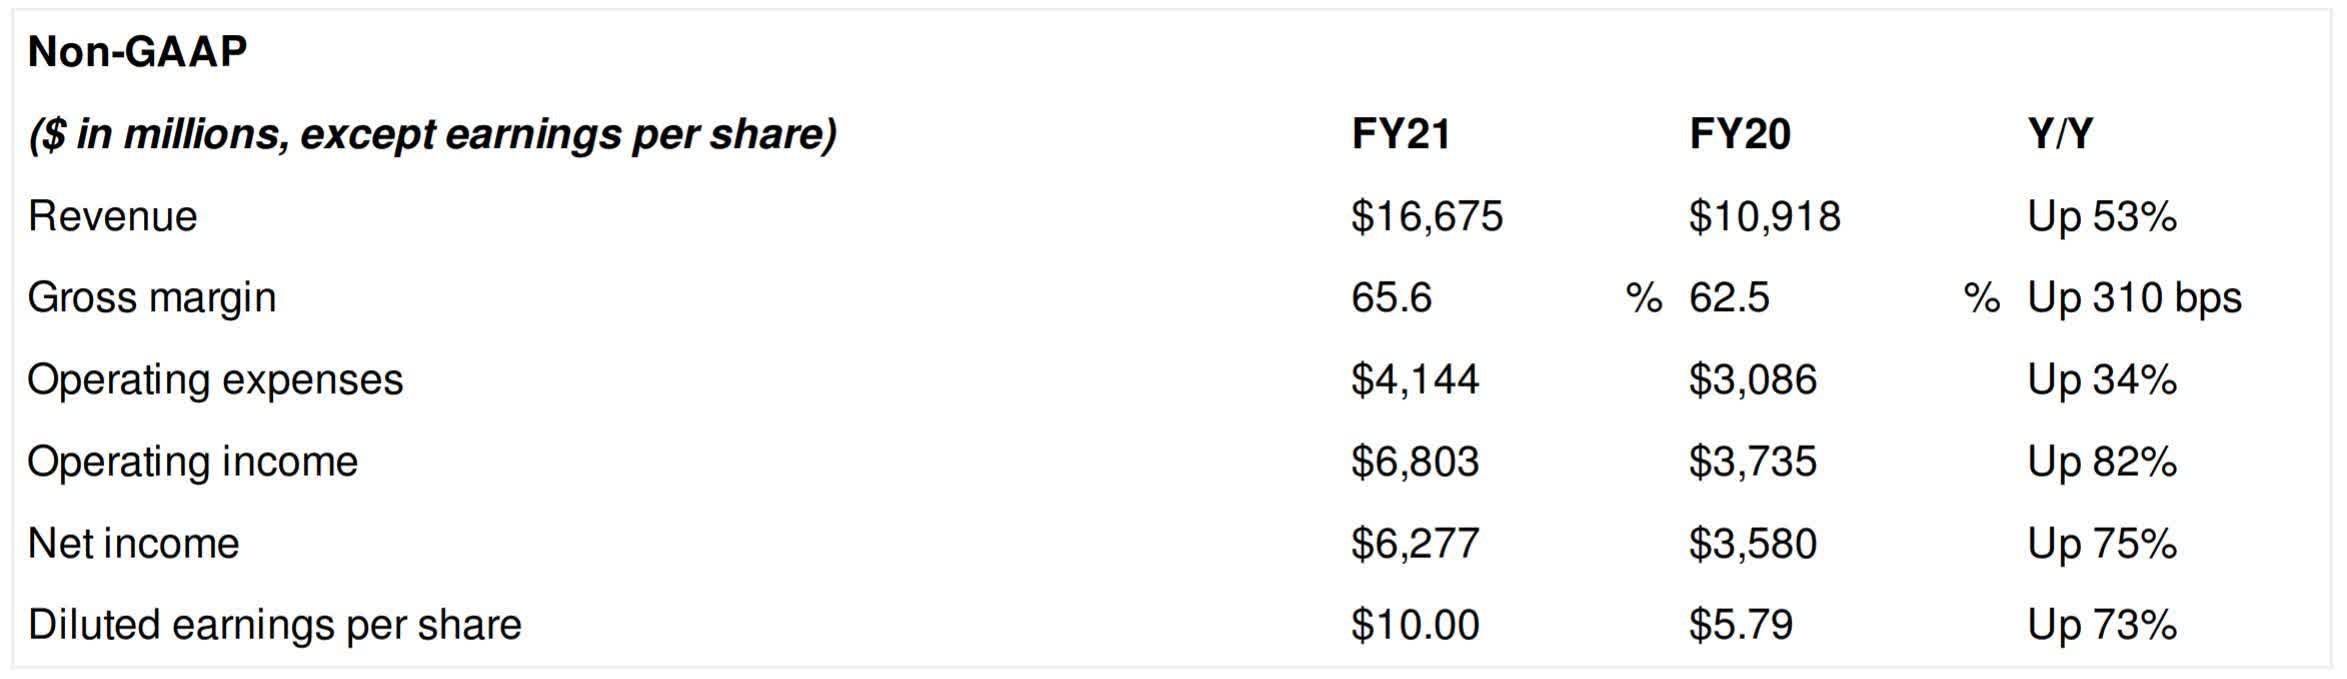2347x679 pixels.
Task: Click the Up 310 bps cell
Action: (2134, 298)
